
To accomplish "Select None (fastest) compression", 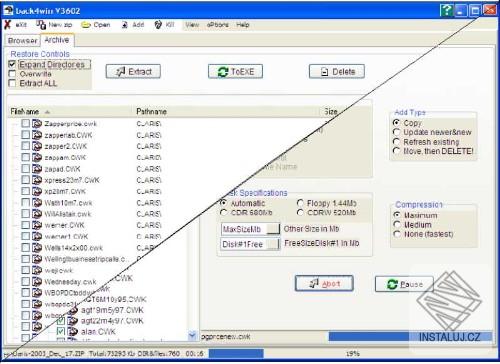I will 397,234.
